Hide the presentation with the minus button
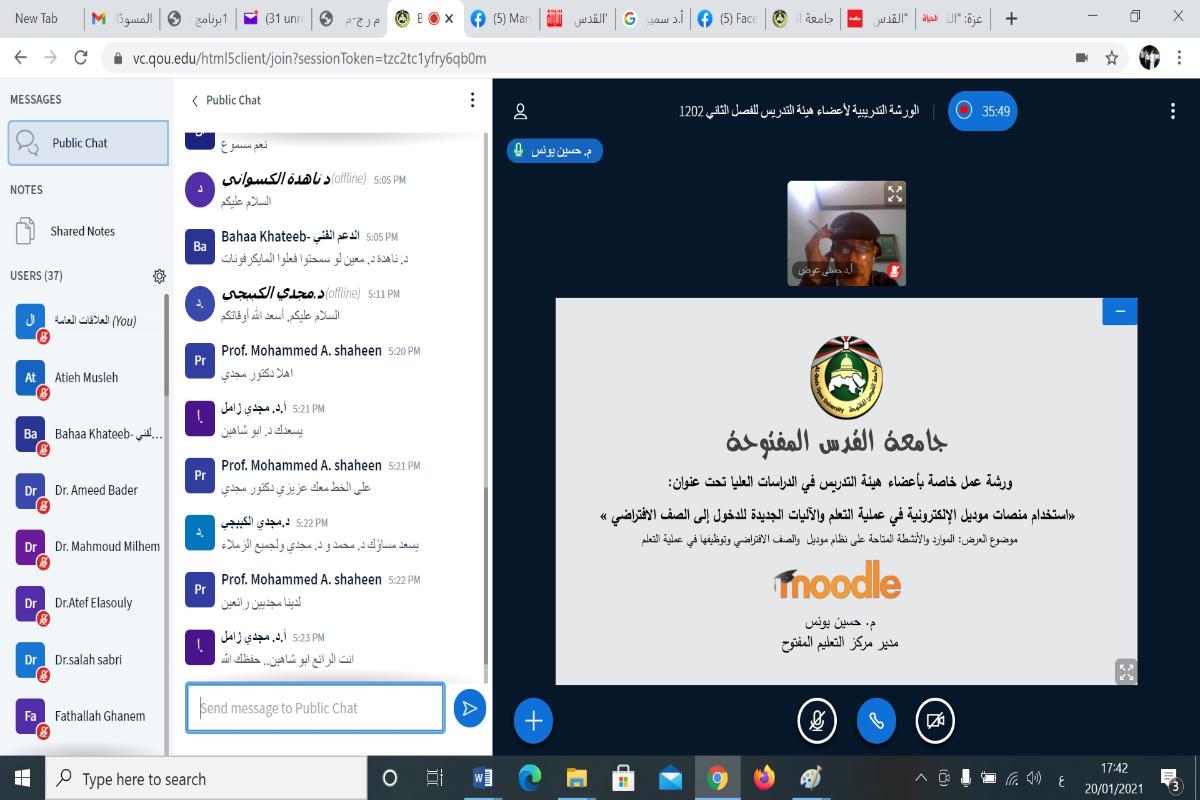The image size is (1200, 800). tap(1120, 311)
